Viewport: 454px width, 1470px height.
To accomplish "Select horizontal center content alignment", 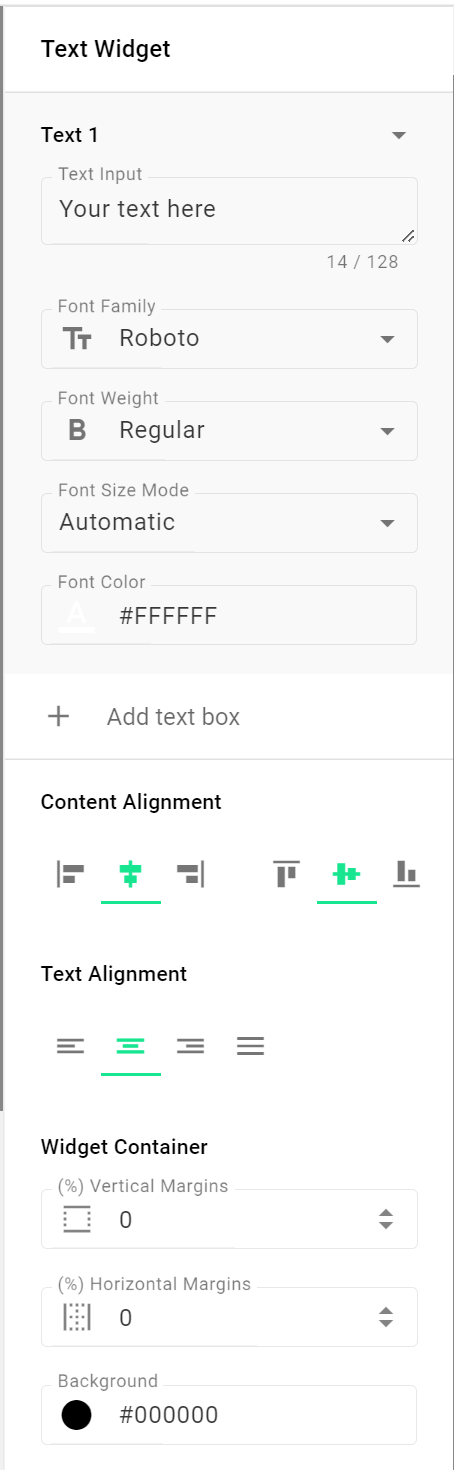I will 131,874.
